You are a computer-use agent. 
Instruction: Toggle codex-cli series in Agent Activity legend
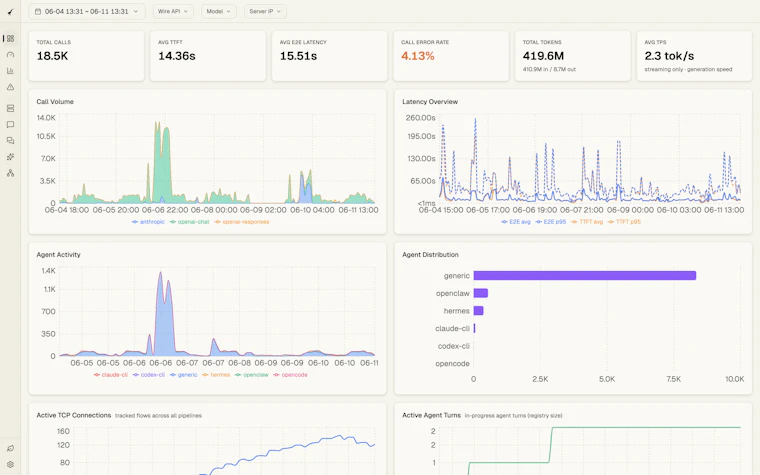[149, 375]
